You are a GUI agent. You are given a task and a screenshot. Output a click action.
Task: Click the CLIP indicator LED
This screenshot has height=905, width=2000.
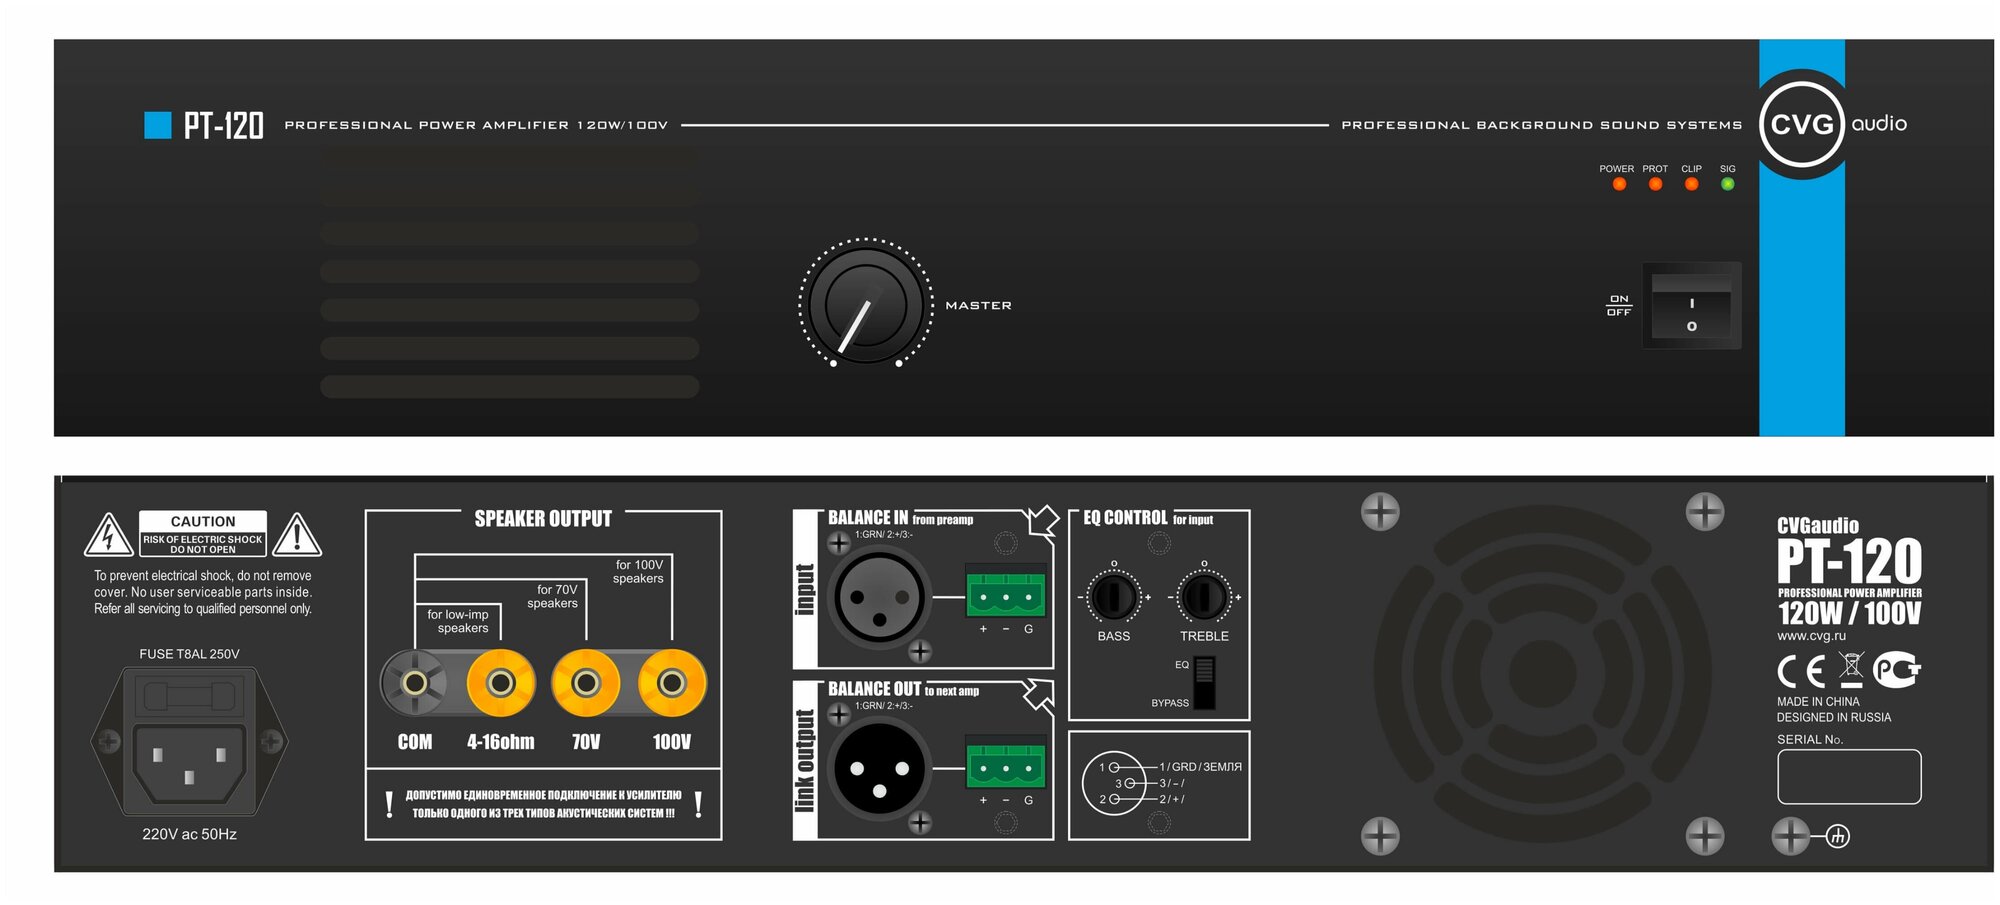[x=1691, y=184]
